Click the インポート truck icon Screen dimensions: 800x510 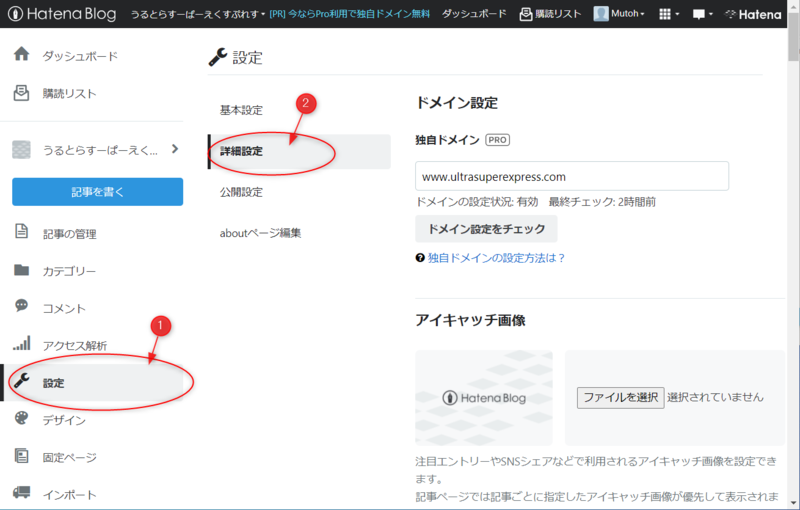point(21,492)
